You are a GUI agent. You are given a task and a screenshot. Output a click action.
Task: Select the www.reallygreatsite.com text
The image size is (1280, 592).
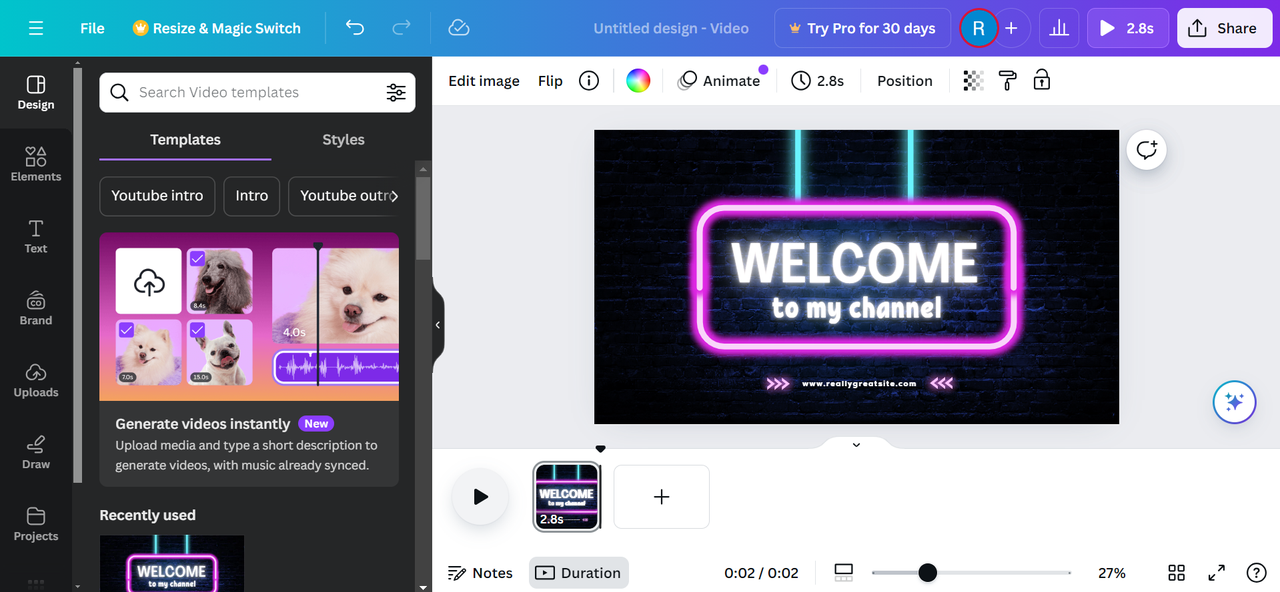(x=858, y=383)
